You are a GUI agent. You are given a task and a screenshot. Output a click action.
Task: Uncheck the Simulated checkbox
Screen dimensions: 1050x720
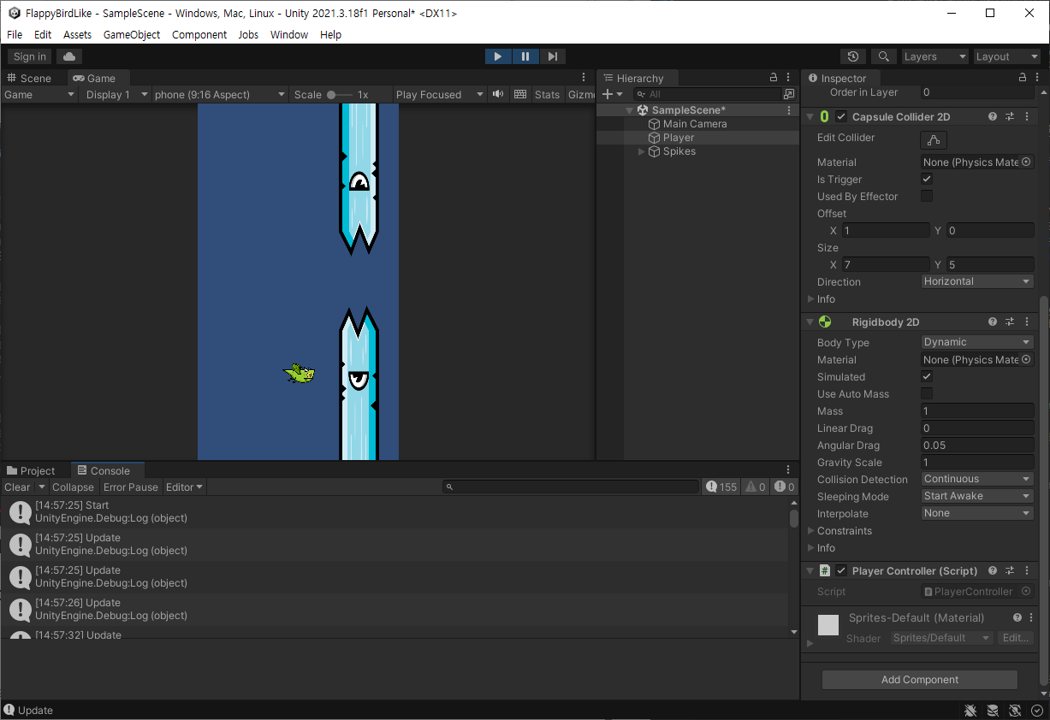[927, 376]
